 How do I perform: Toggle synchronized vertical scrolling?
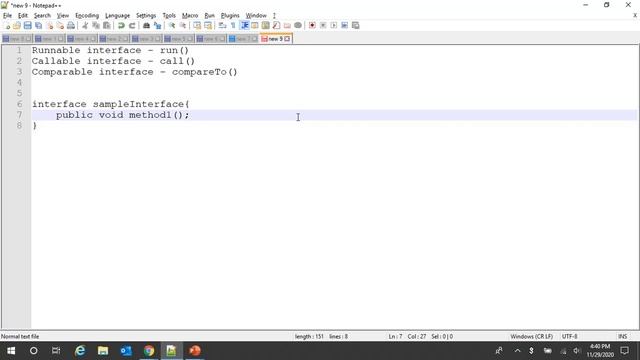click(197, 25)
